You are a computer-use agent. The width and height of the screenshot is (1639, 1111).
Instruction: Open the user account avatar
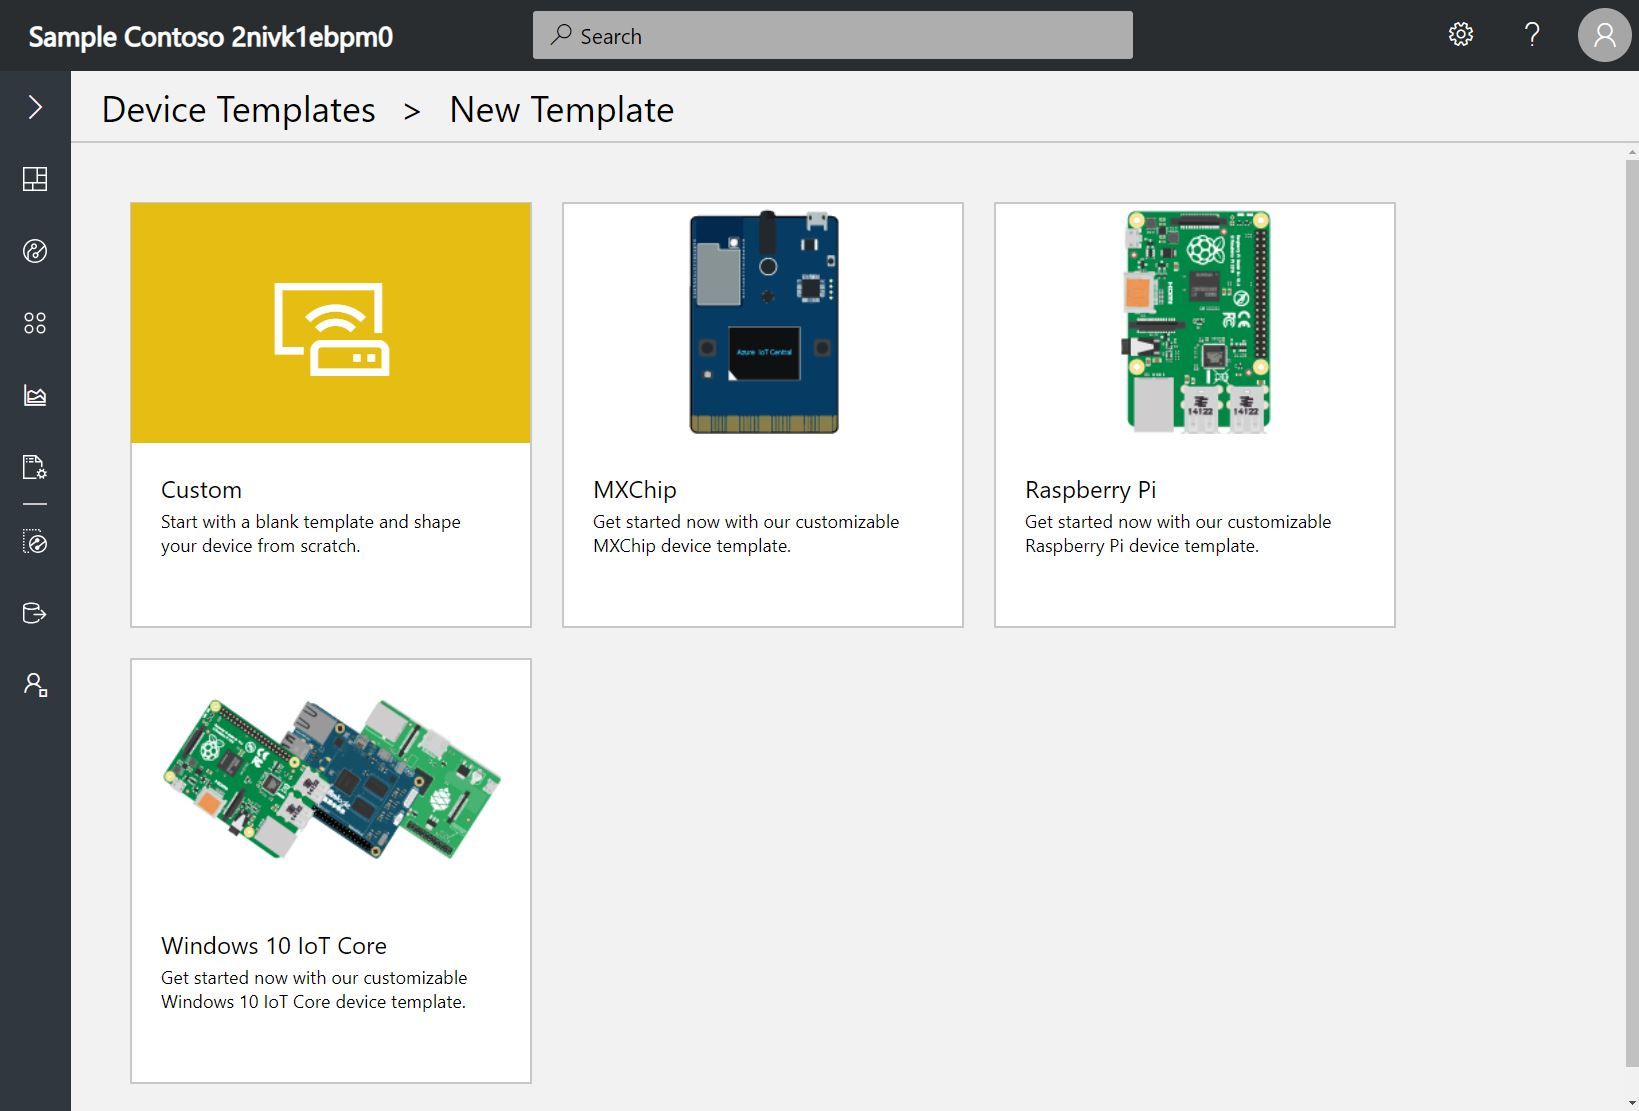point(1603,35)
